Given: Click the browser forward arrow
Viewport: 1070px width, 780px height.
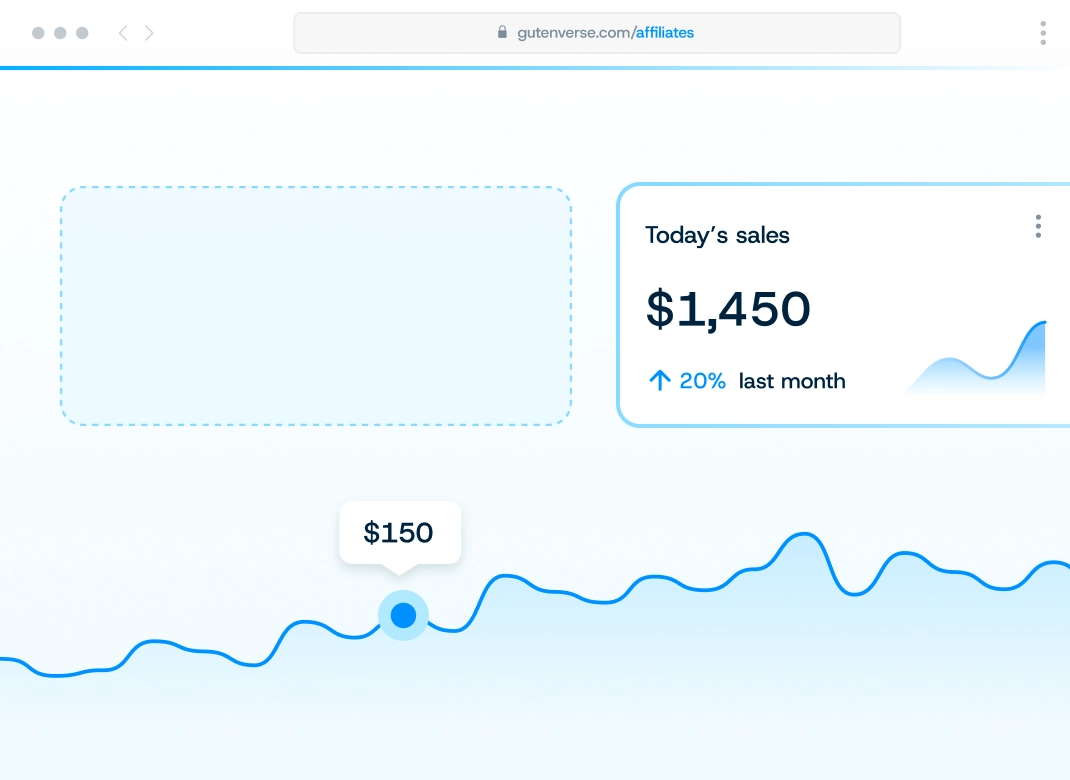Looking at the screenshot, I should (149, 33).
